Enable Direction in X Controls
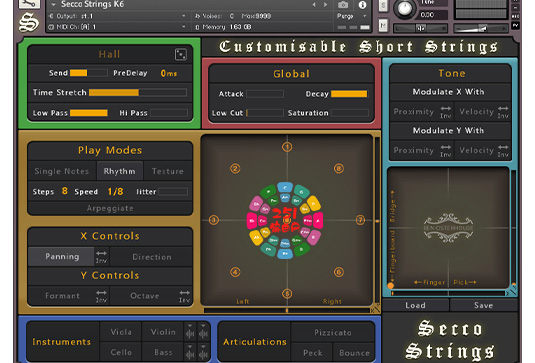Viewport: 535px width, 363px height. click(152, 257)
